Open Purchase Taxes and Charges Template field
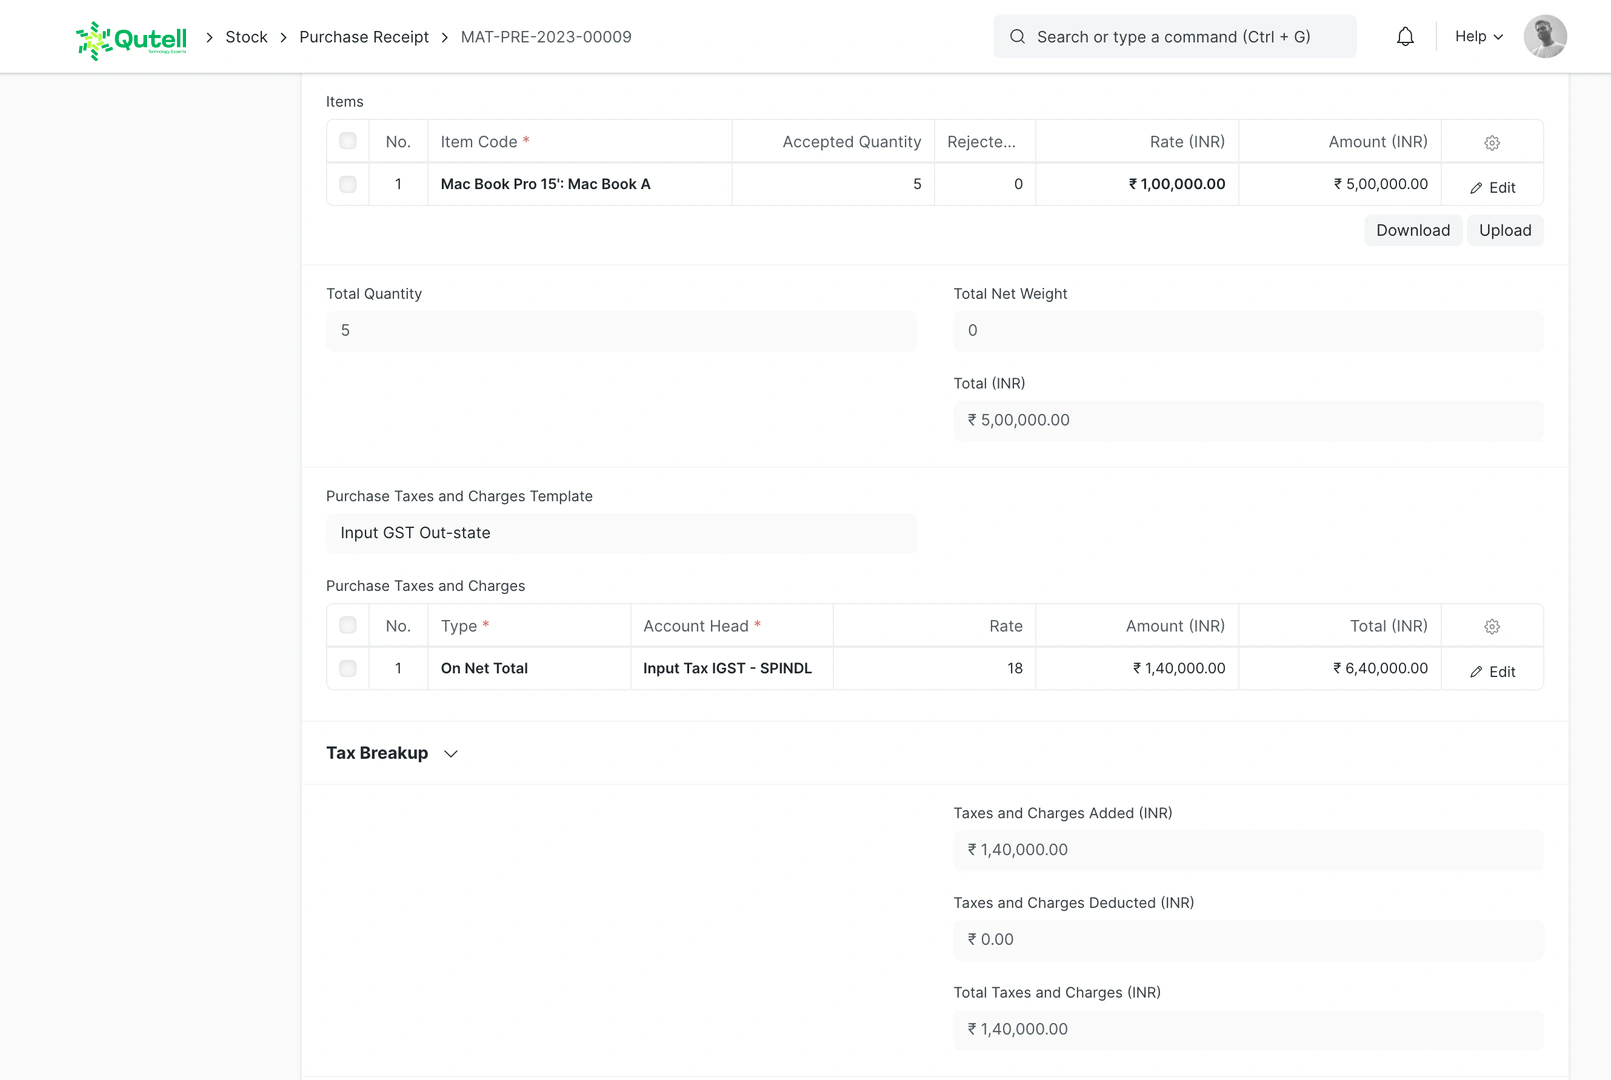 [620, 533]
